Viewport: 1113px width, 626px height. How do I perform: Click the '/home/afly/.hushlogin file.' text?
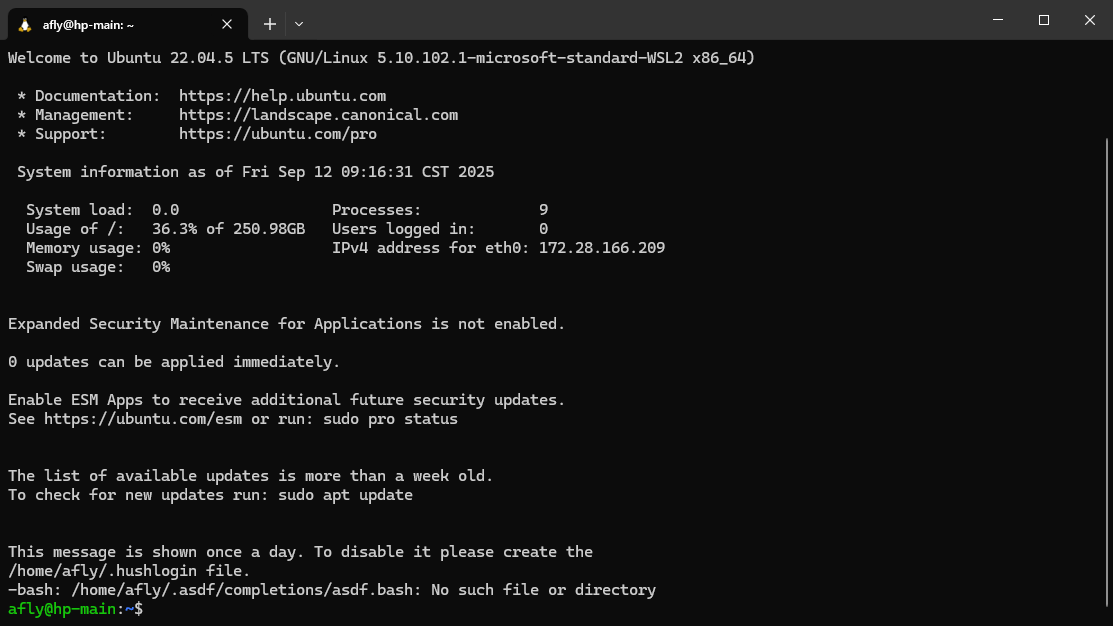(129, 571)
